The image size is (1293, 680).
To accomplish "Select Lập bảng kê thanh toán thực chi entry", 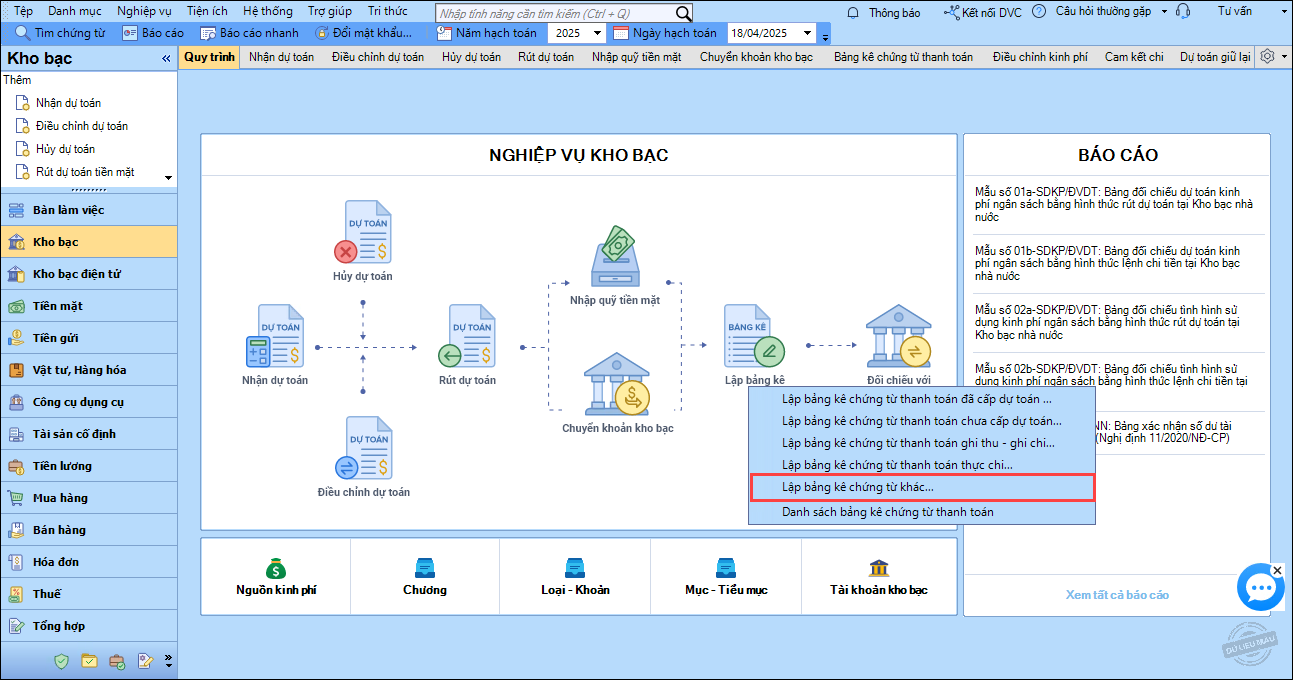I will (922, 465).
